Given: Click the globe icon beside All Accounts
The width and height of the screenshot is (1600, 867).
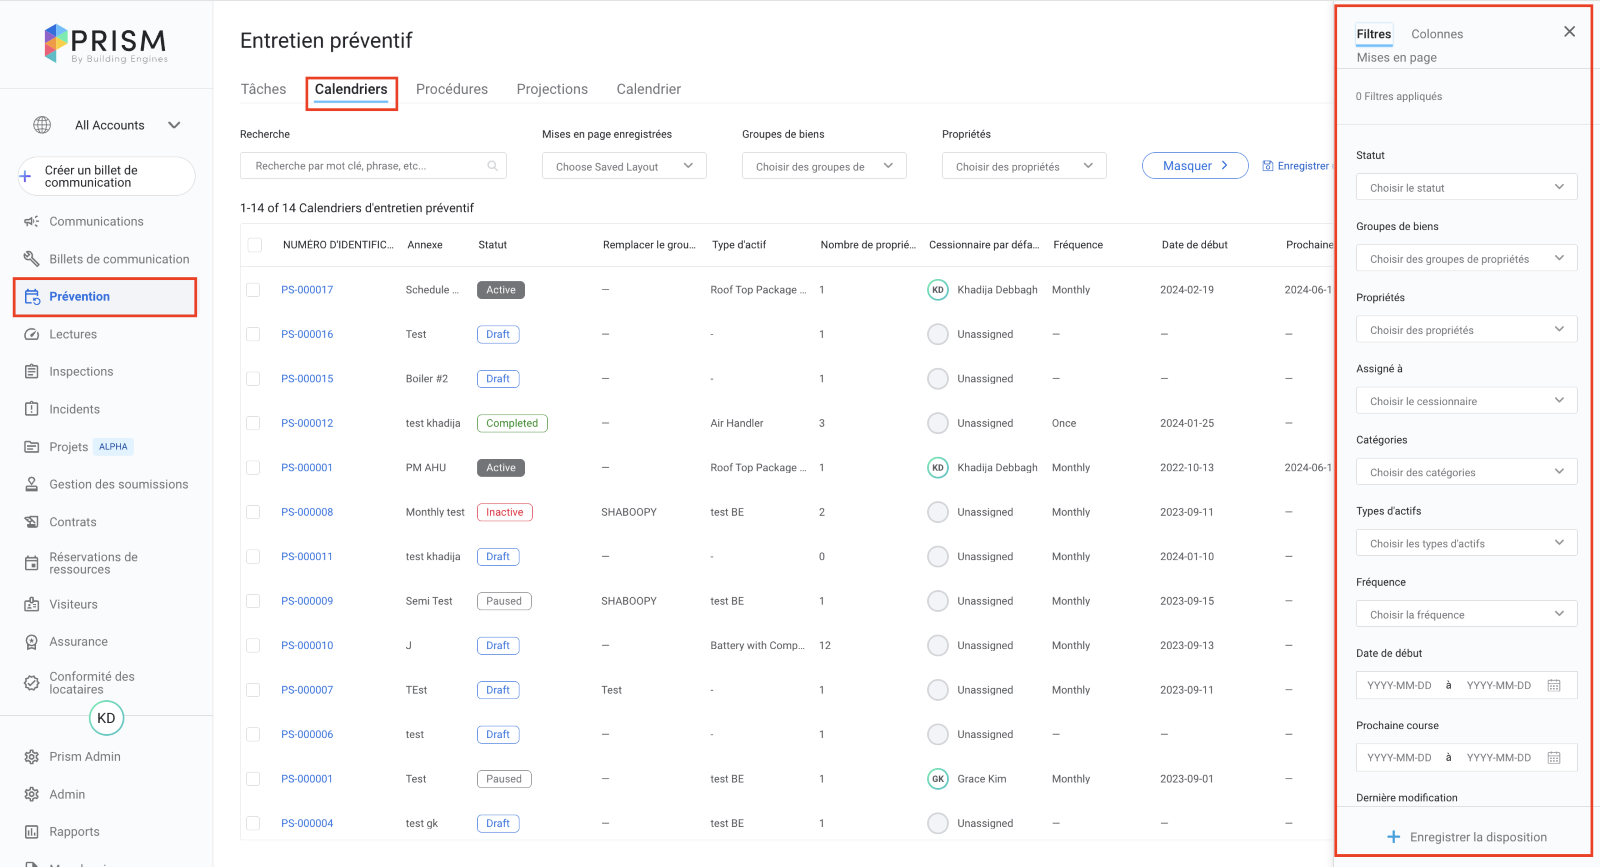Looking at the screenshot, I should point(42,125).
